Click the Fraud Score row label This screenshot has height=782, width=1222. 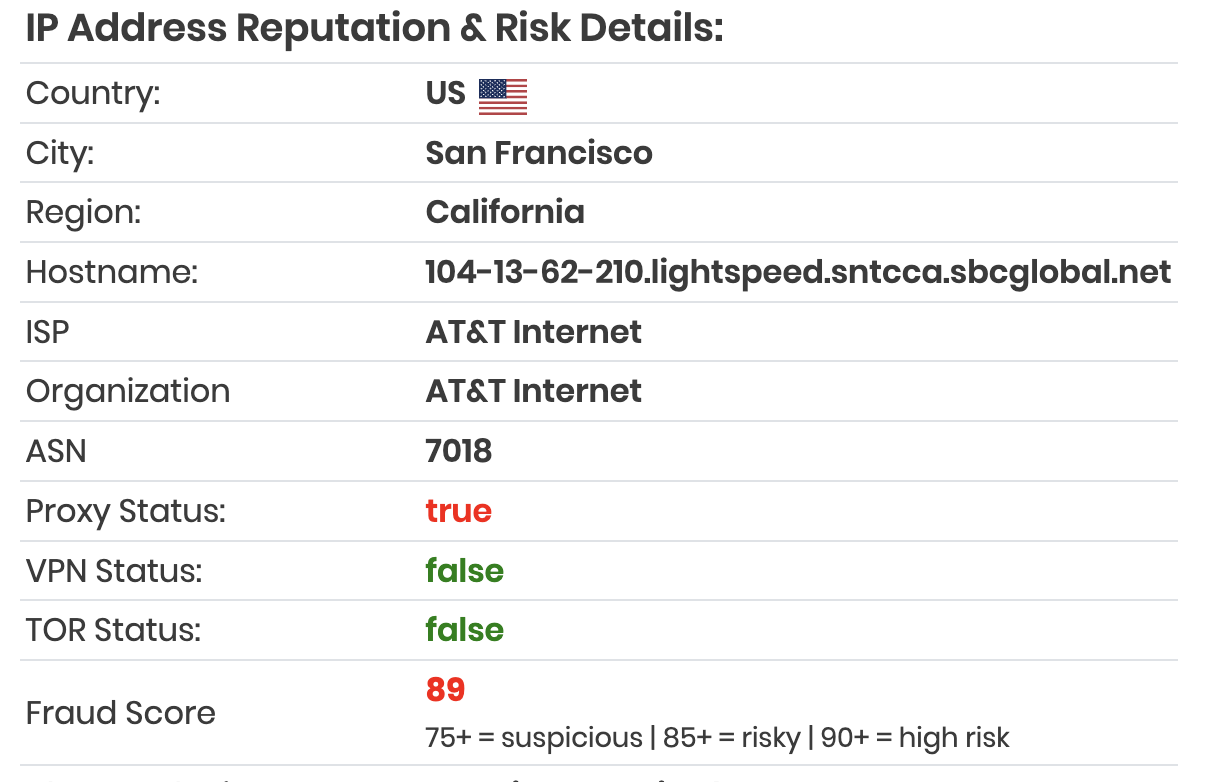[121, 713]
